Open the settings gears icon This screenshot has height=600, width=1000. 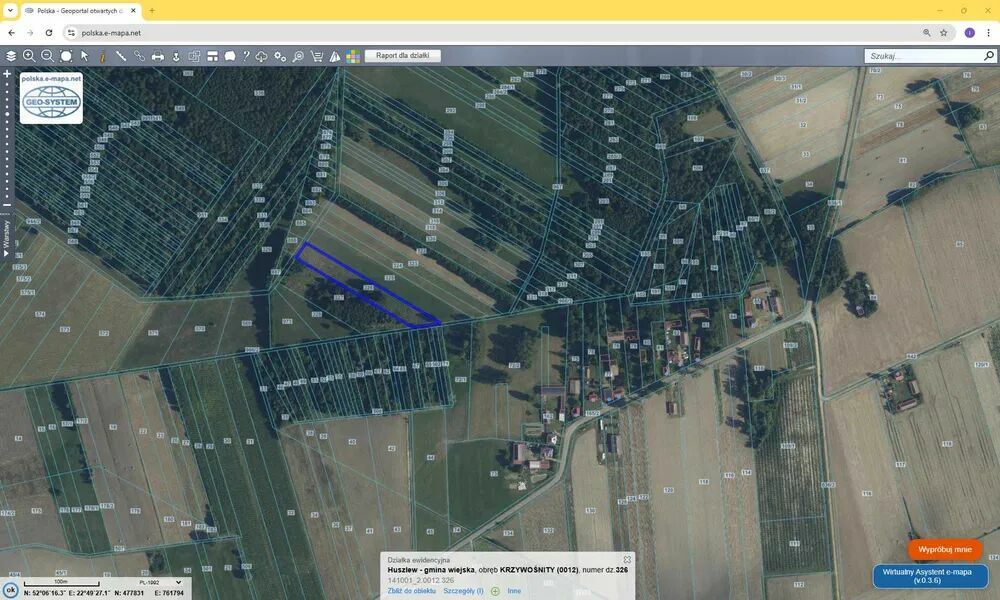280,56
